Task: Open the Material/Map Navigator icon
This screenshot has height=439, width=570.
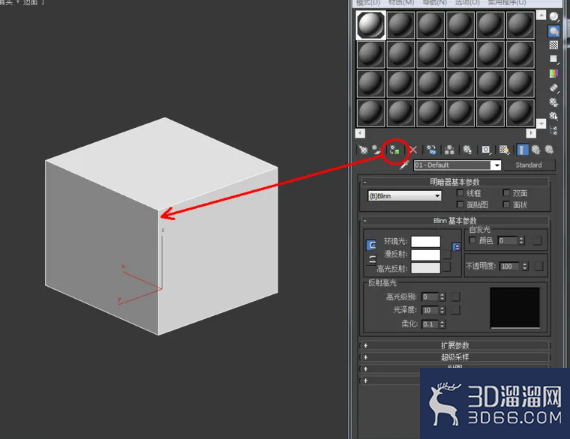Action: coord(554,130)
